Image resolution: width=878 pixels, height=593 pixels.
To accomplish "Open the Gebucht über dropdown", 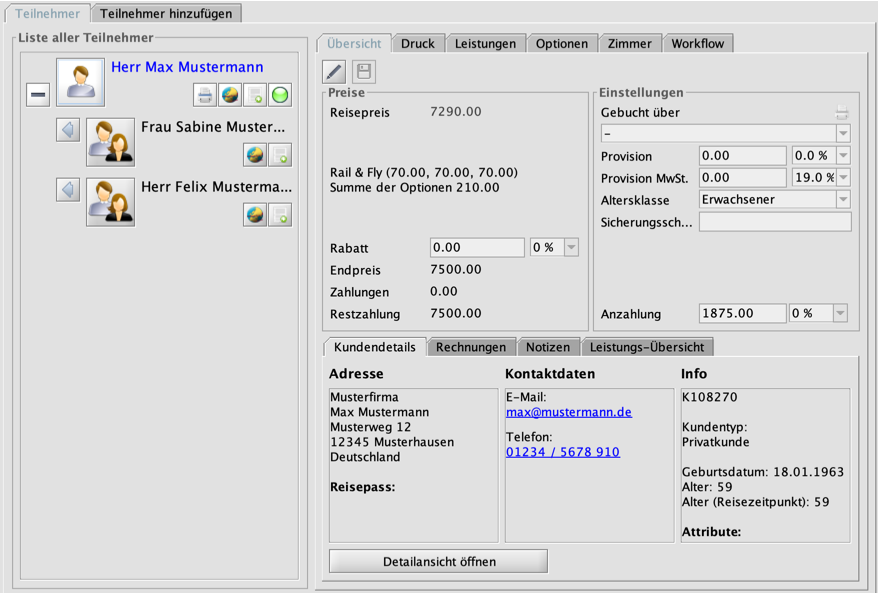I will click(x=843, y=134).
